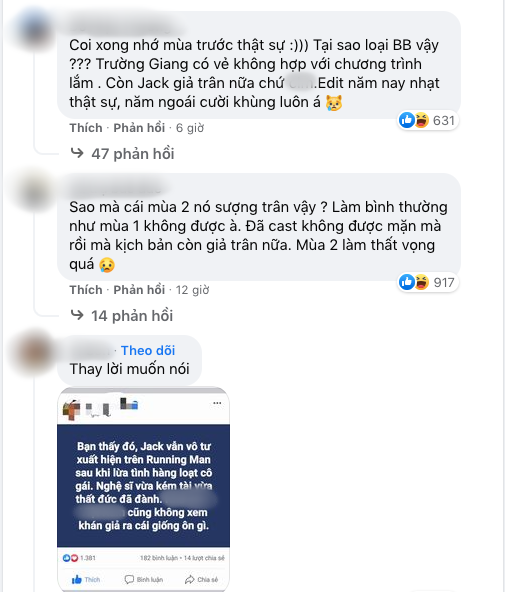This screenshot has width=505, height=592.
Task: Click the Bình luận comment bubble icon
Action: (x=129, y=579)
